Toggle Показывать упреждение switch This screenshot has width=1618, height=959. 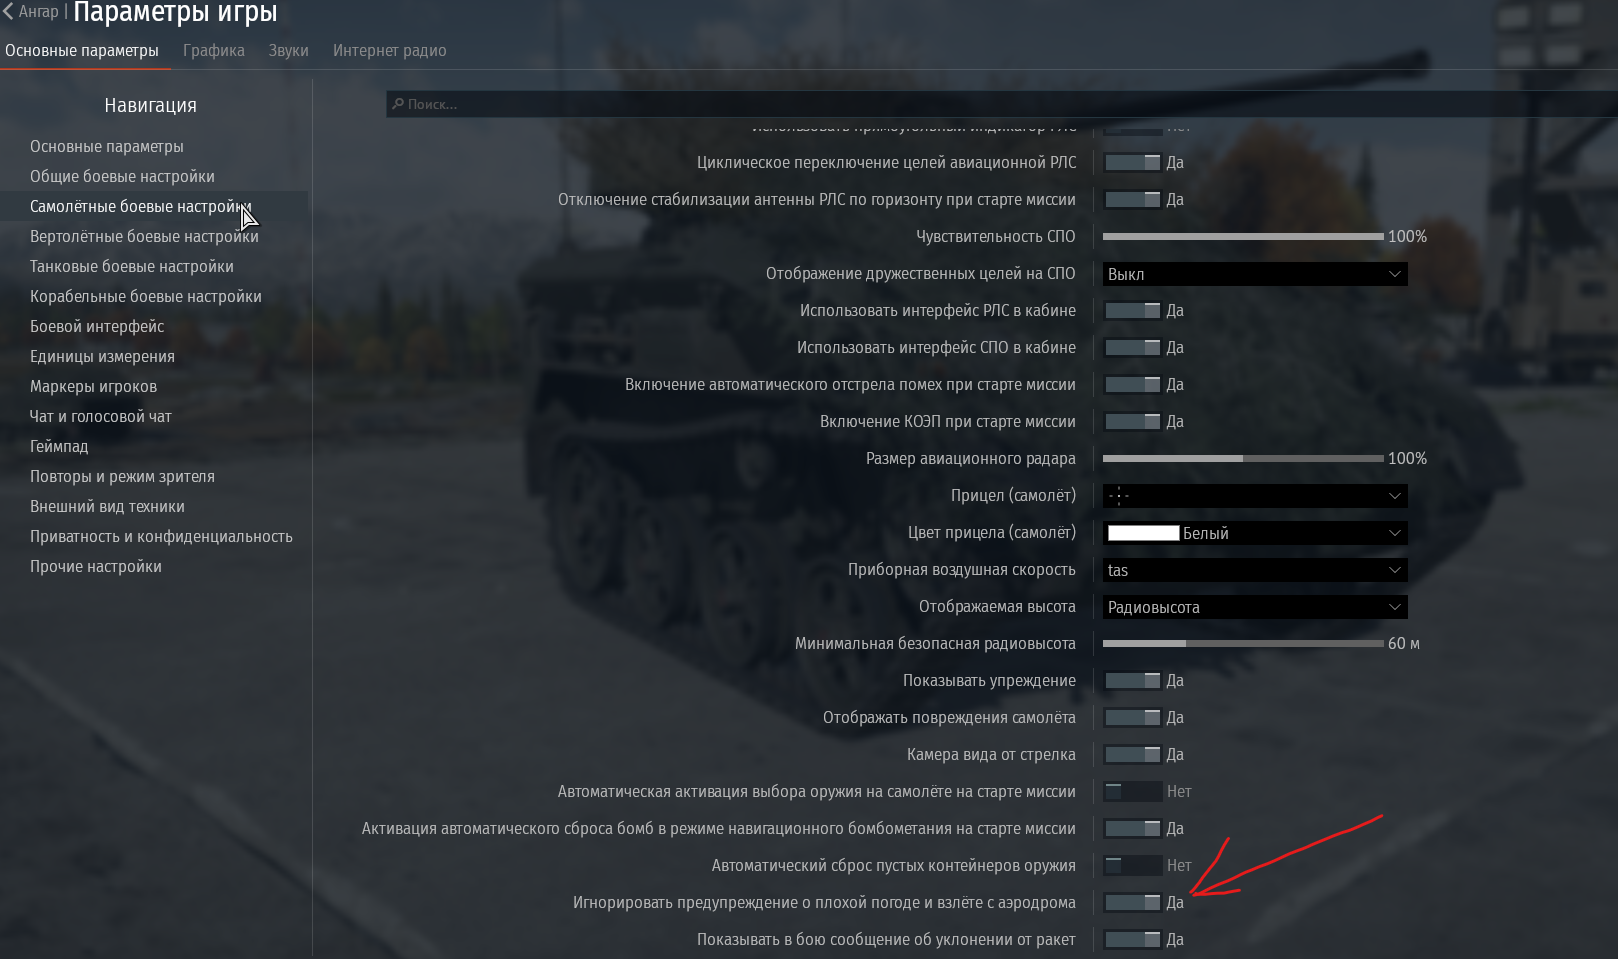coord(1133,681)
